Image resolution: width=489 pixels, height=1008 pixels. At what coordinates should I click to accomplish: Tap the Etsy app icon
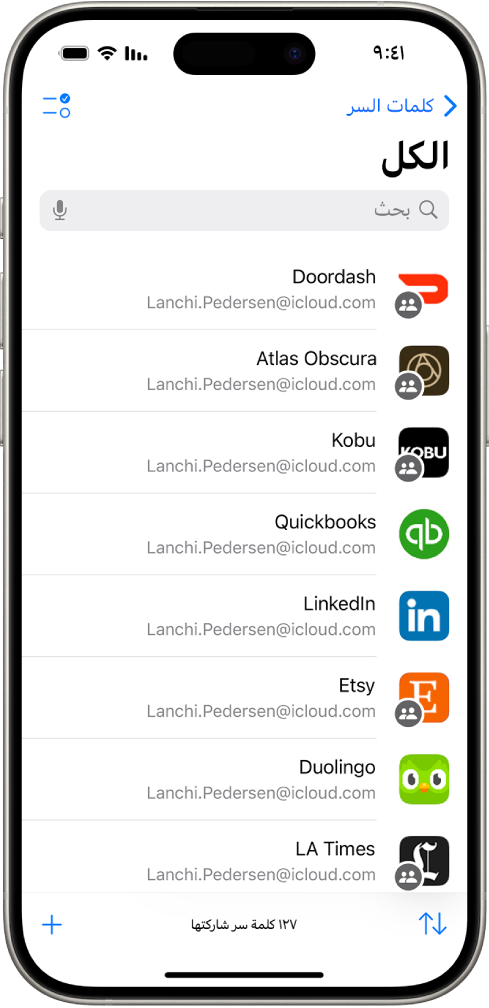[x=423, y=698]
